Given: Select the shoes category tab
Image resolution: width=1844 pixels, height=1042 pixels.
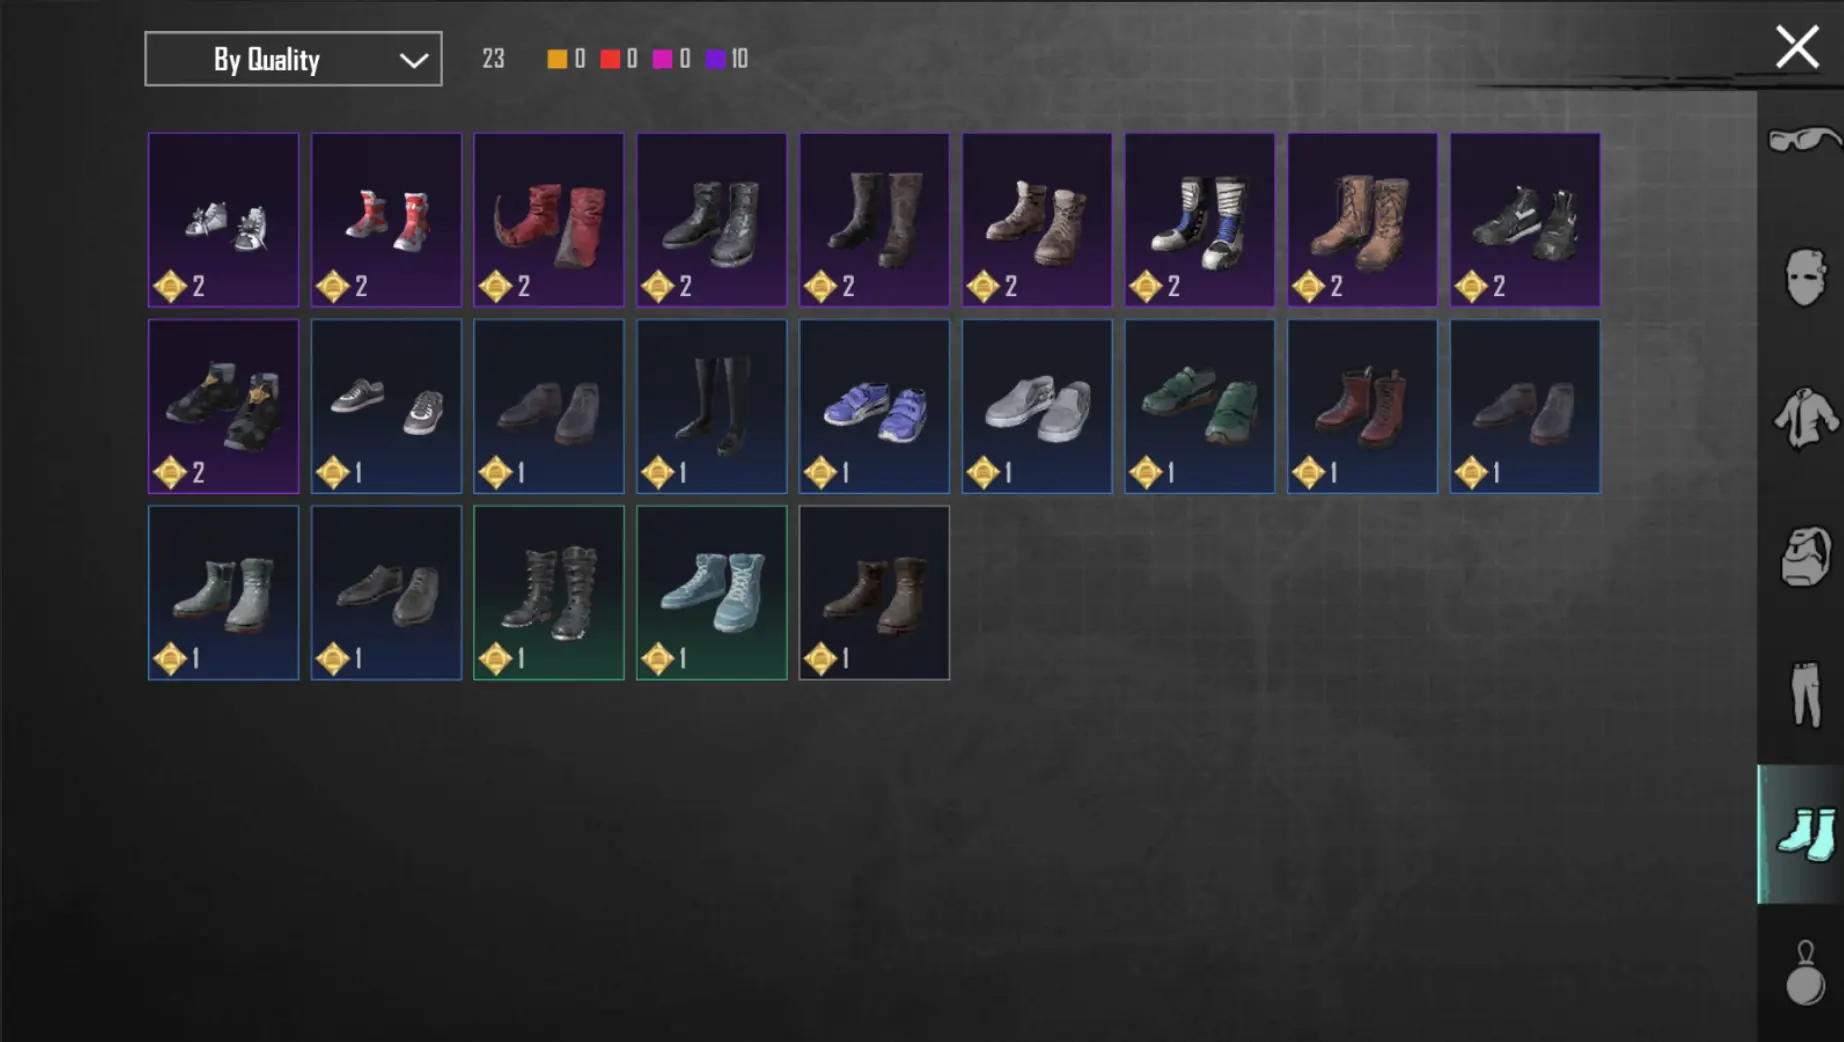Looking at the screenshot, I should pos(1801,834).
